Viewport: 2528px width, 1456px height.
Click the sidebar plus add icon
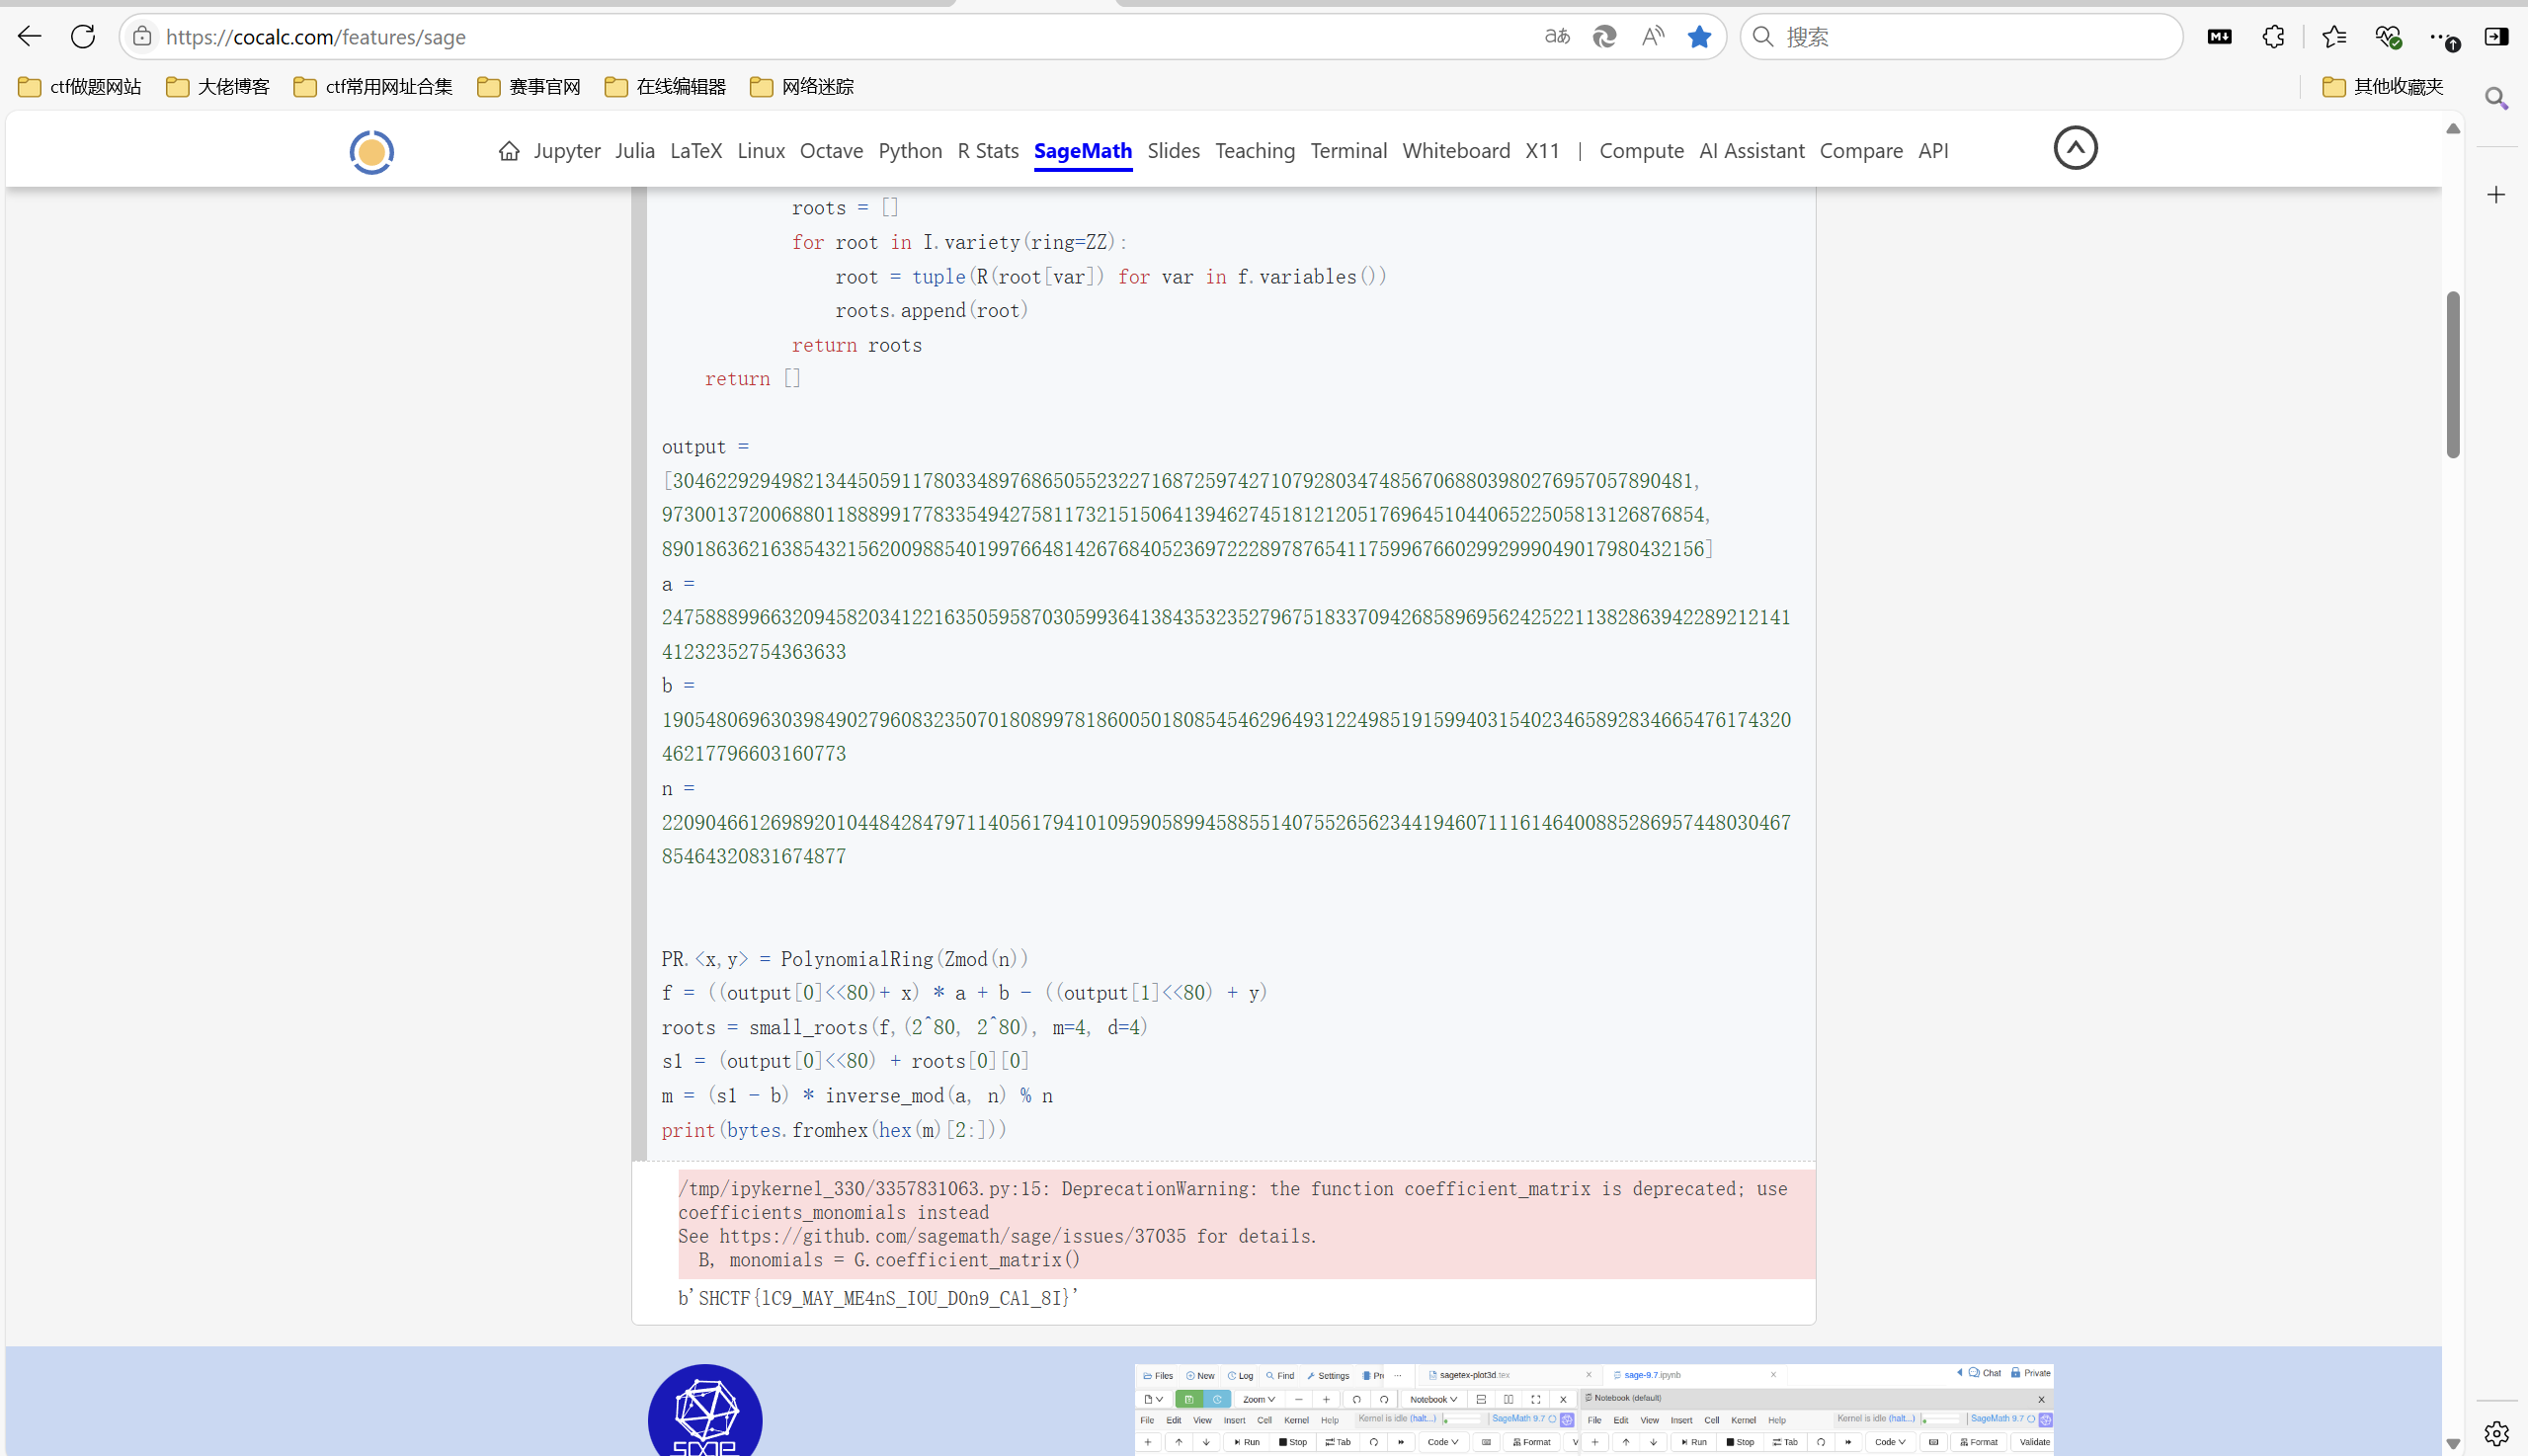pos(2496,195)
